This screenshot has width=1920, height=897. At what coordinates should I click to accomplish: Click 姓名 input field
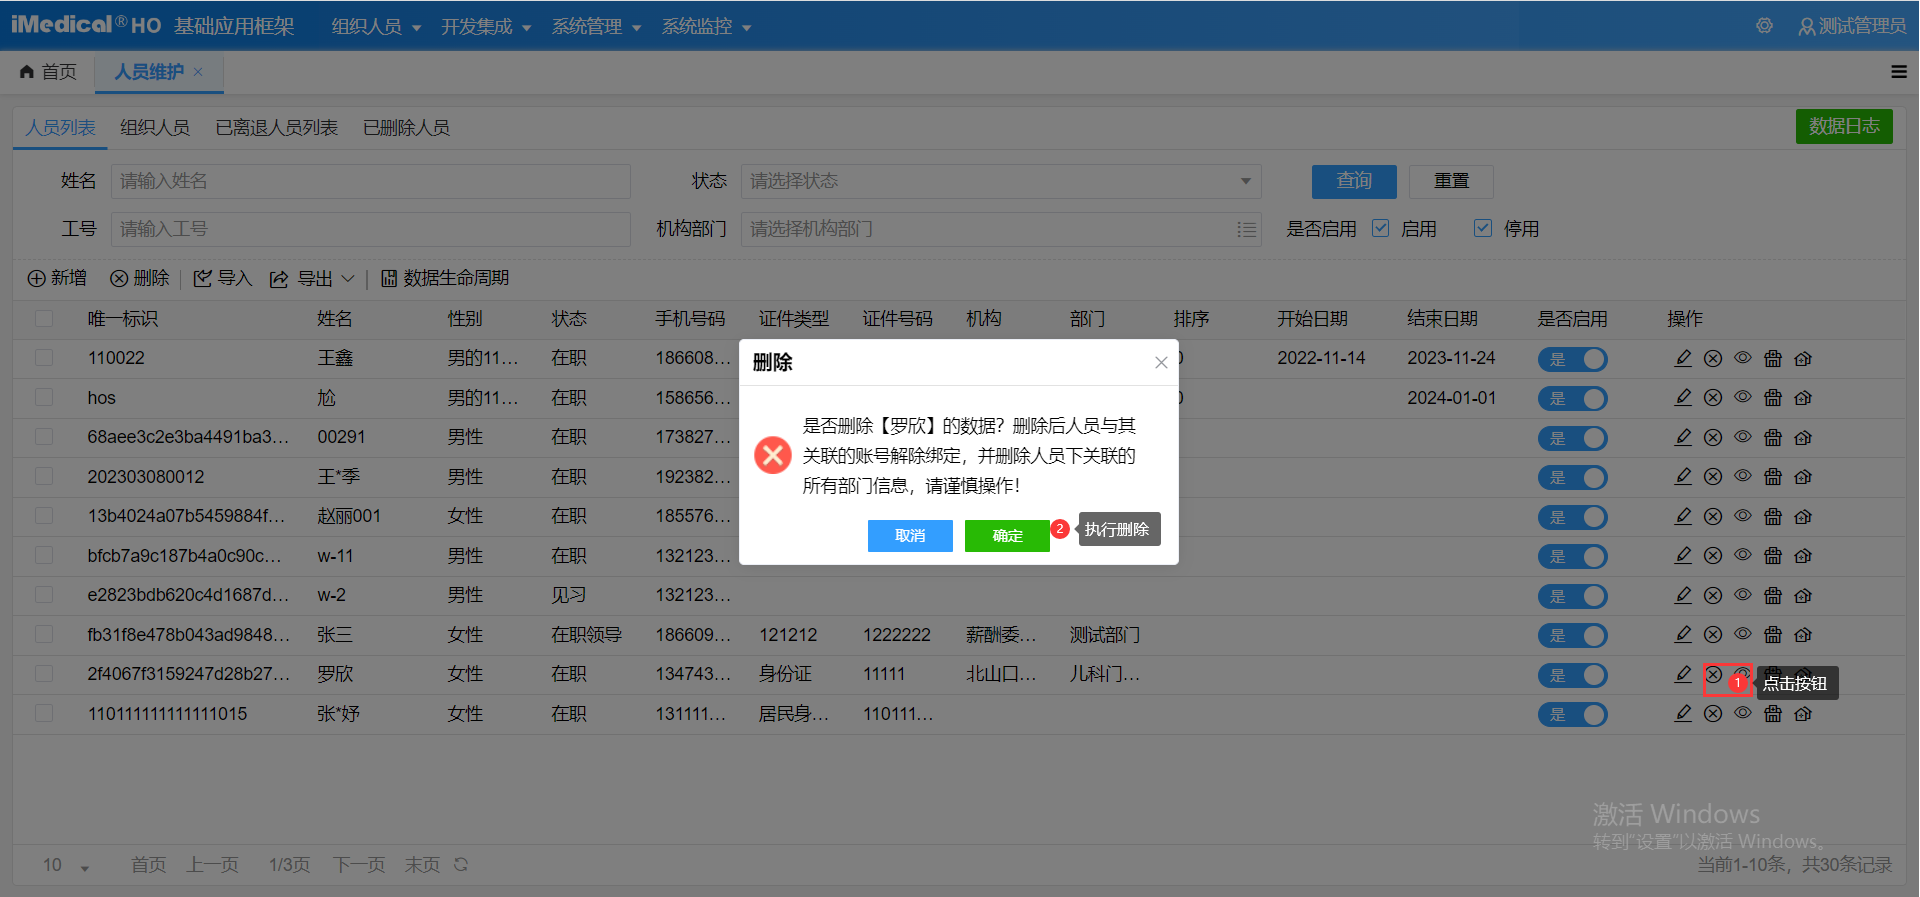pyautogui.click(x=371, y=181)
